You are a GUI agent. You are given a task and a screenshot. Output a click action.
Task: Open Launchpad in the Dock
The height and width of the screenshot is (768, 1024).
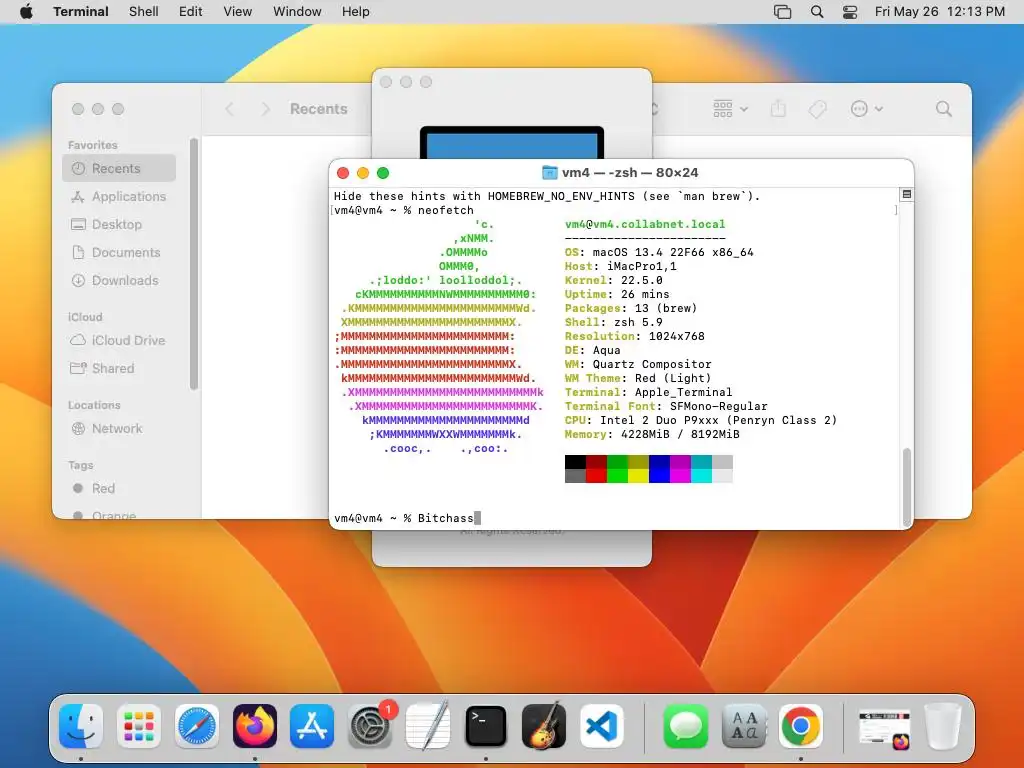[138, 726]
